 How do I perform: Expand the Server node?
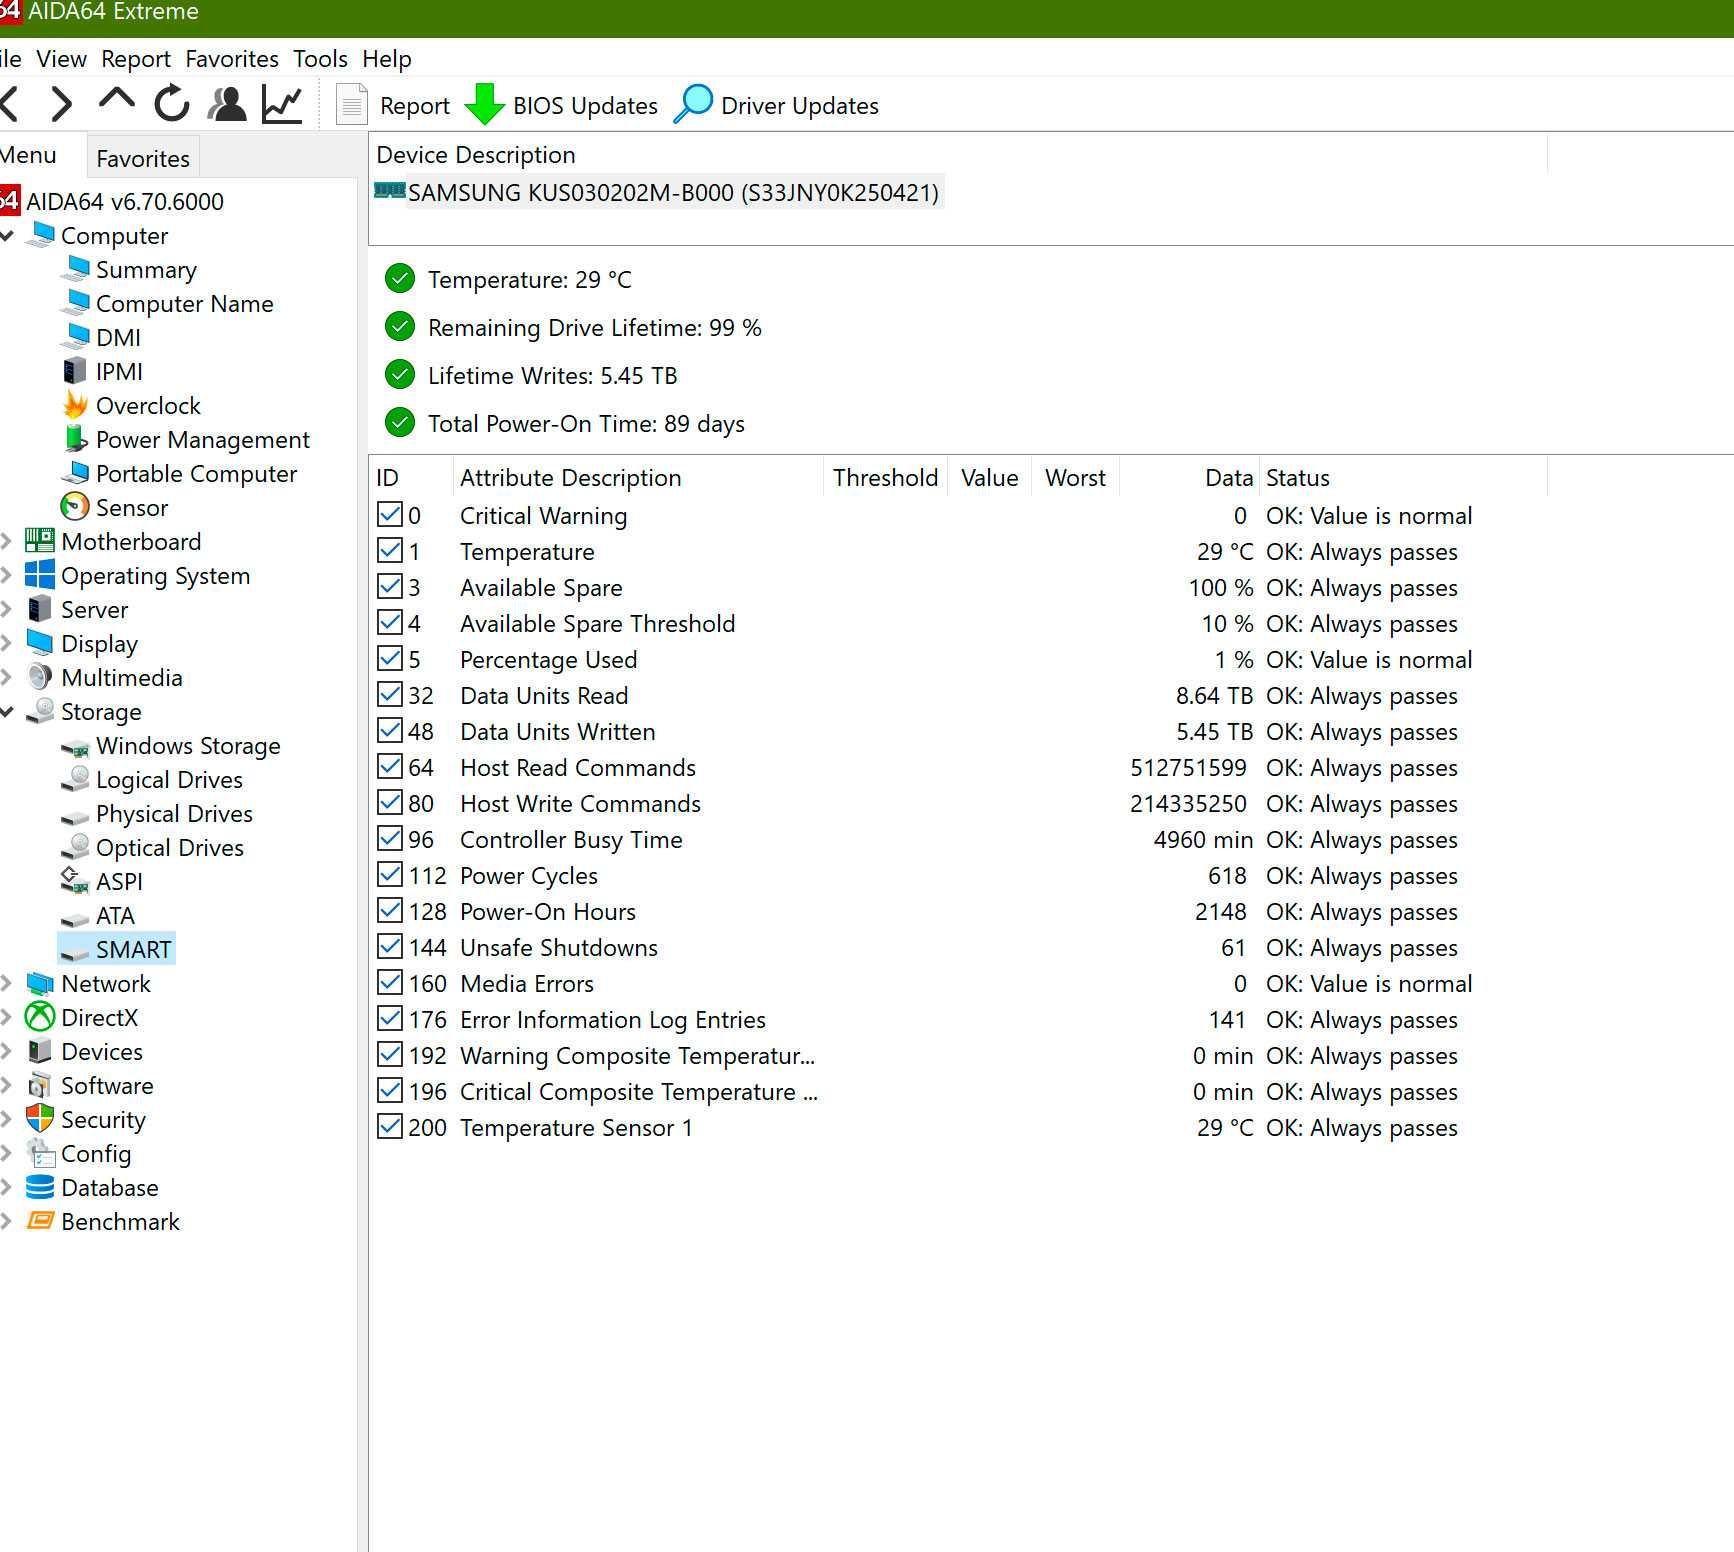point(6,610)
